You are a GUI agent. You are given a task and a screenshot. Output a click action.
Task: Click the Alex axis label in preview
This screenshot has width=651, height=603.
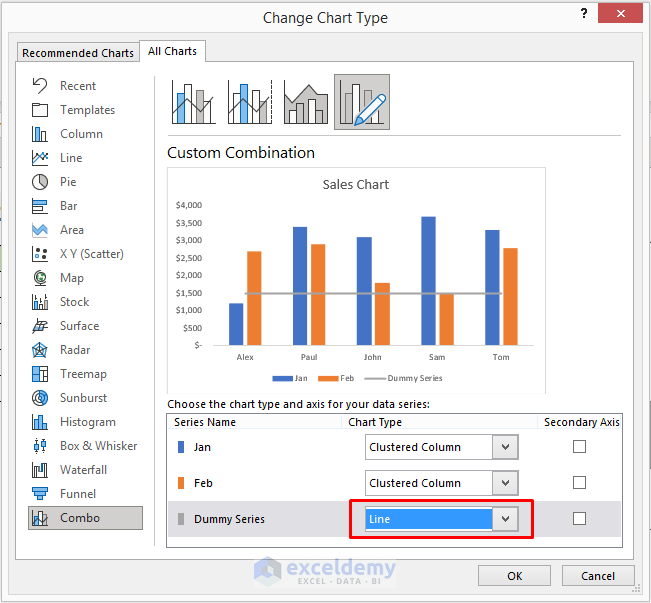coord(245,357)
